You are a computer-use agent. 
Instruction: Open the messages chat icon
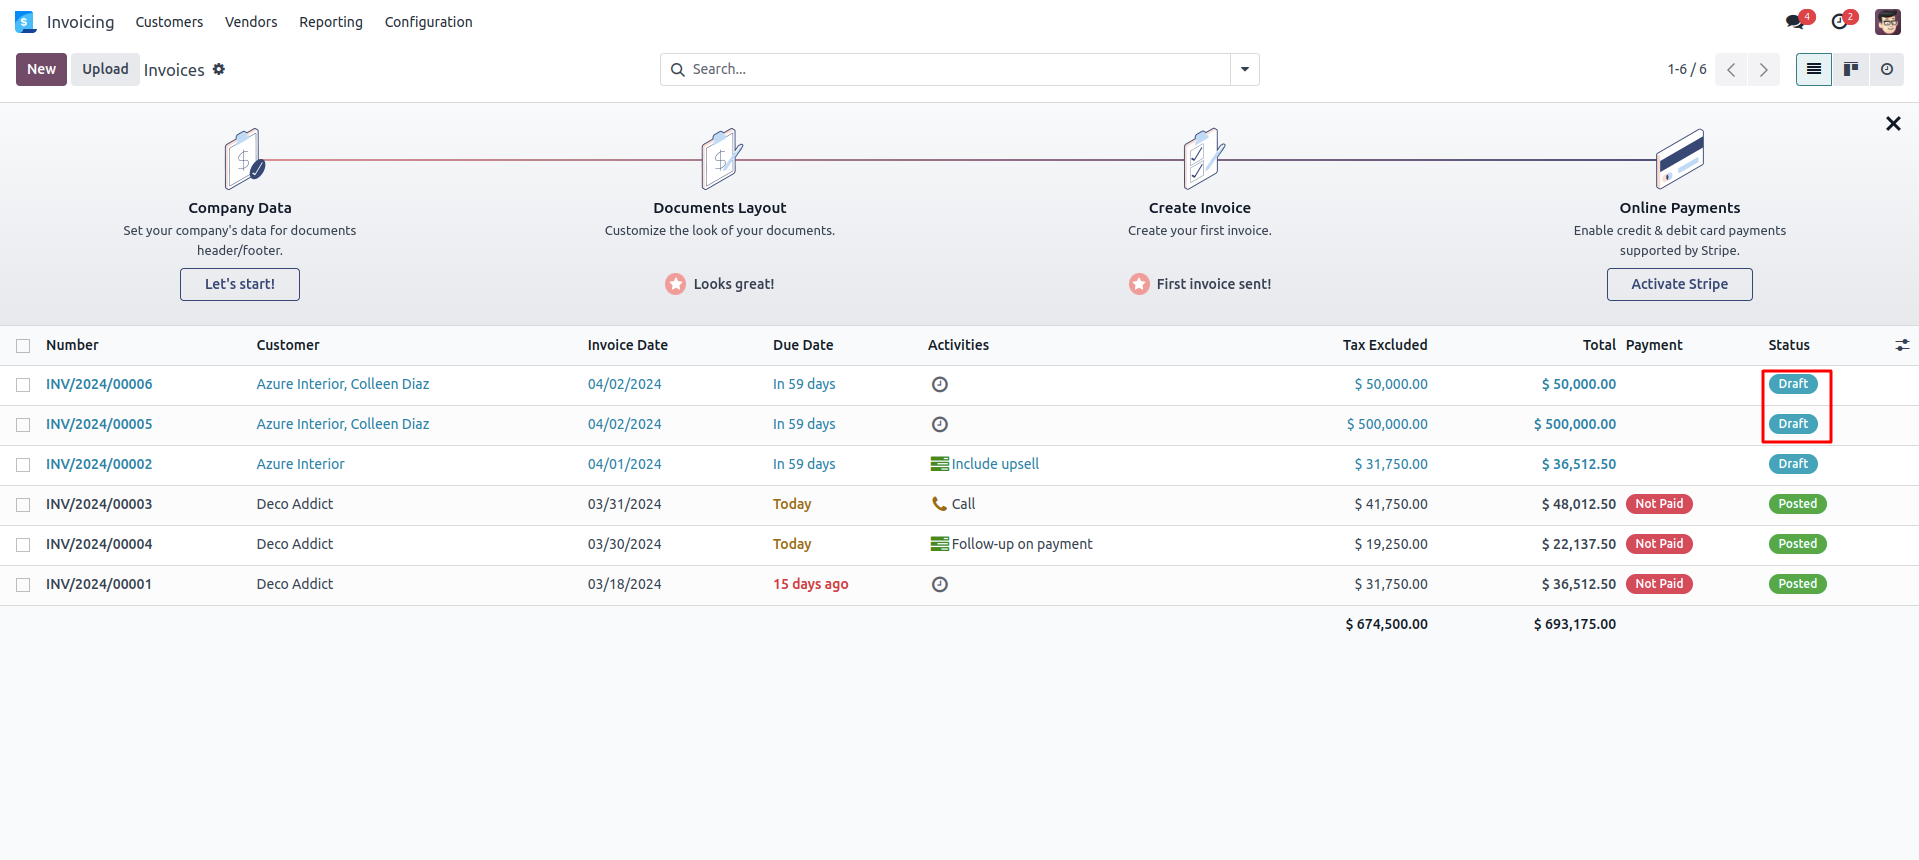(1796, 22)
